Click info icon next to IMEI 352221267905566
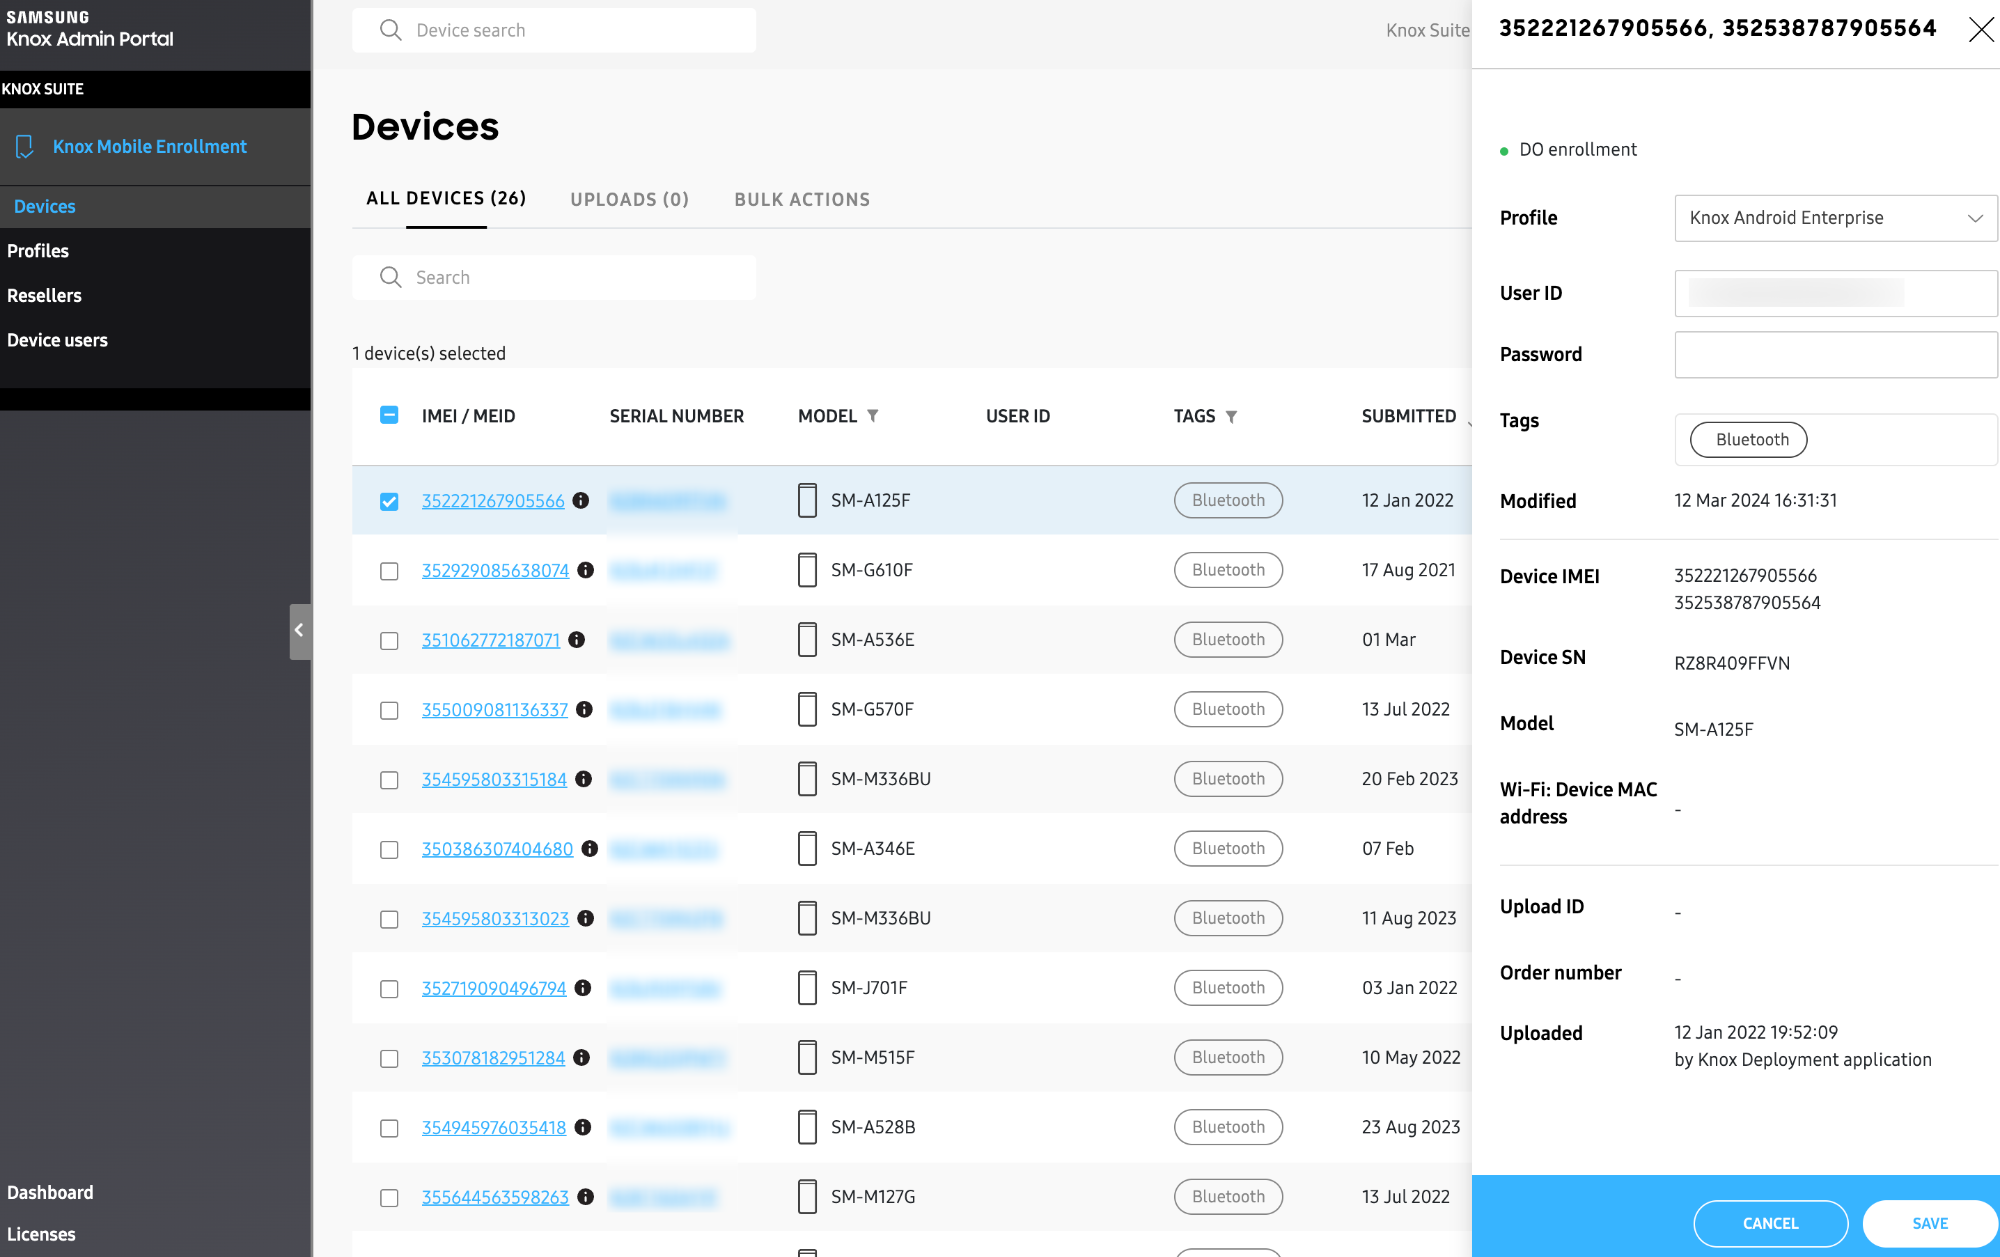2000x1257 pixels. [581, 500]
